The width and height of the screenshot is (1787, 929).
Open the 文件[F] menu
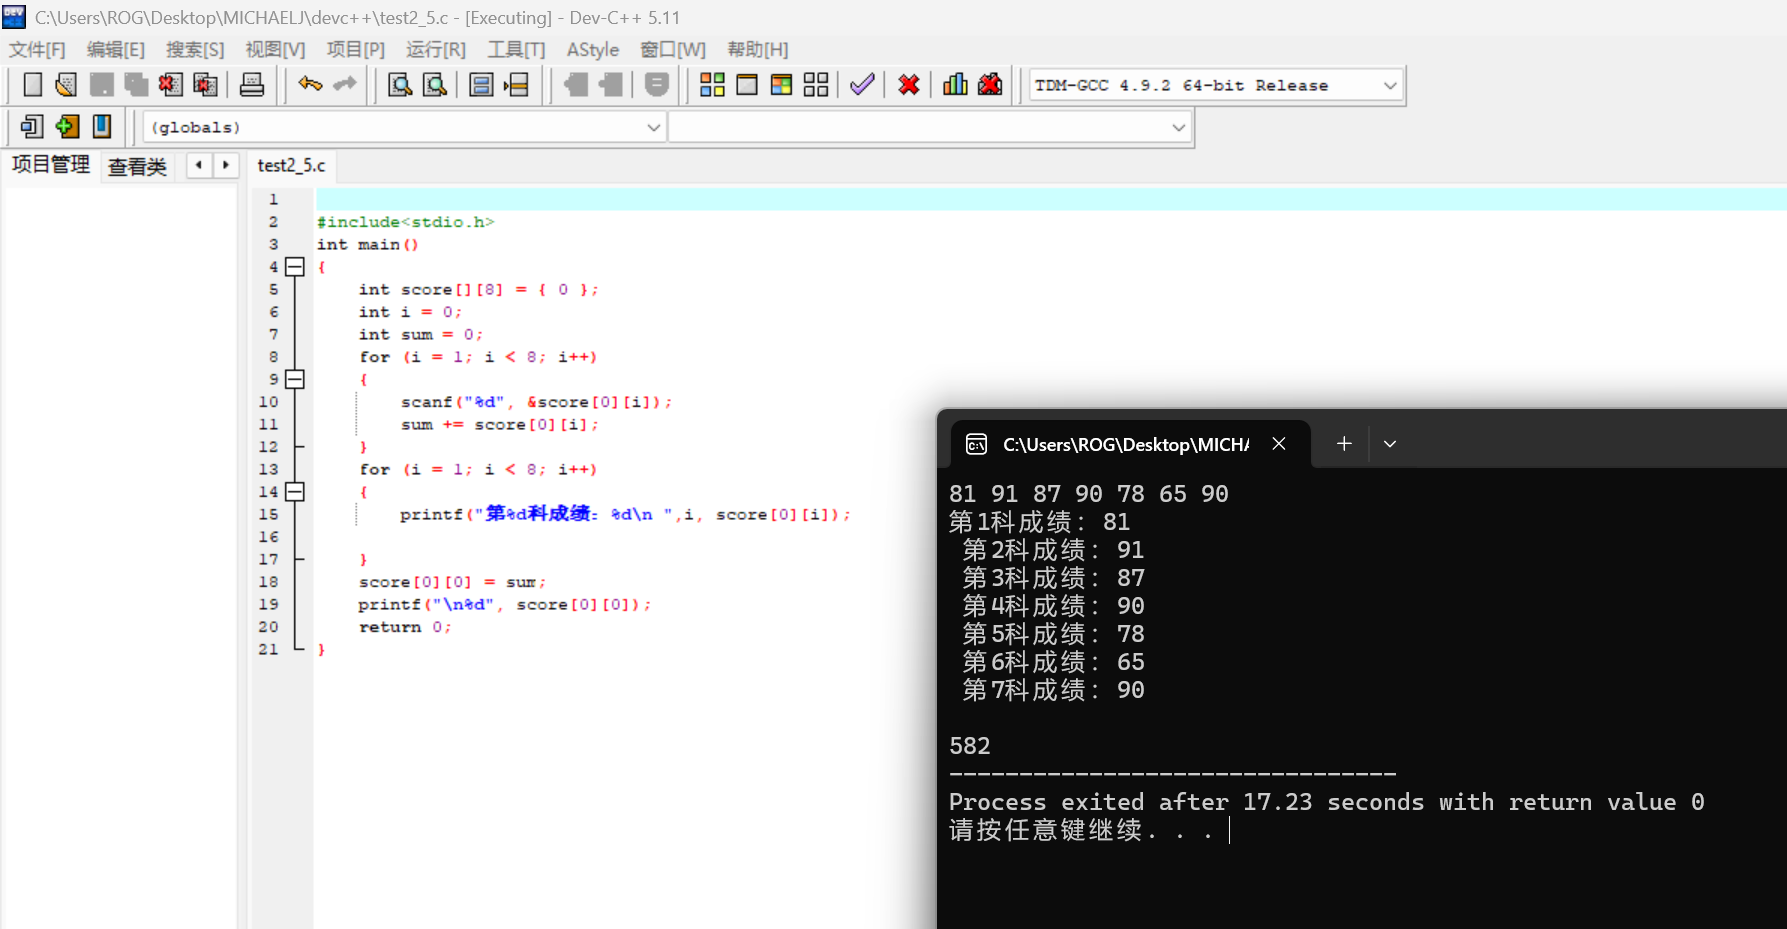[x=37, y=49]
